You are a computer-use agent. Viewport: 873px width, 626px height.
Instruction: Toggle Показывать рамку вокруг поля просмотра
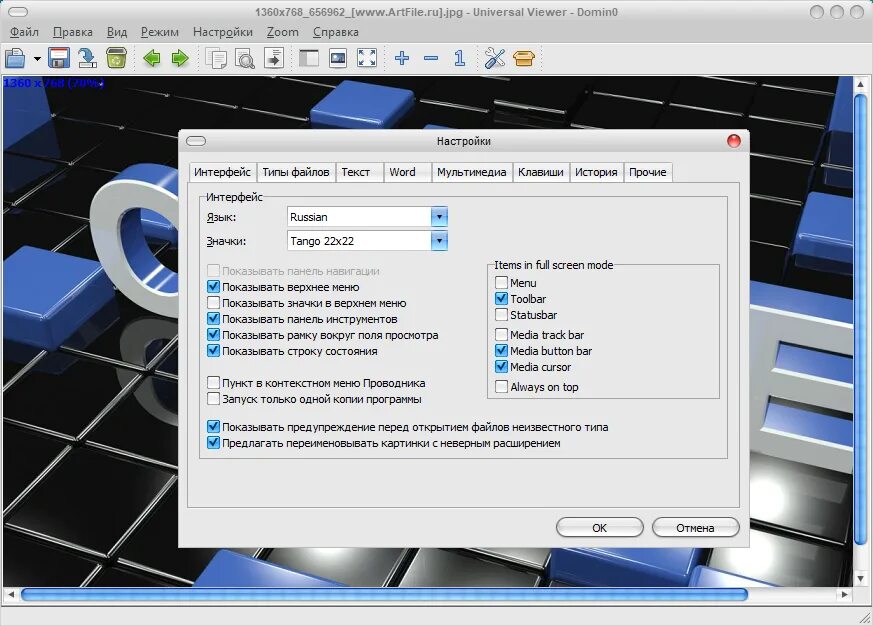pos(213,335)
